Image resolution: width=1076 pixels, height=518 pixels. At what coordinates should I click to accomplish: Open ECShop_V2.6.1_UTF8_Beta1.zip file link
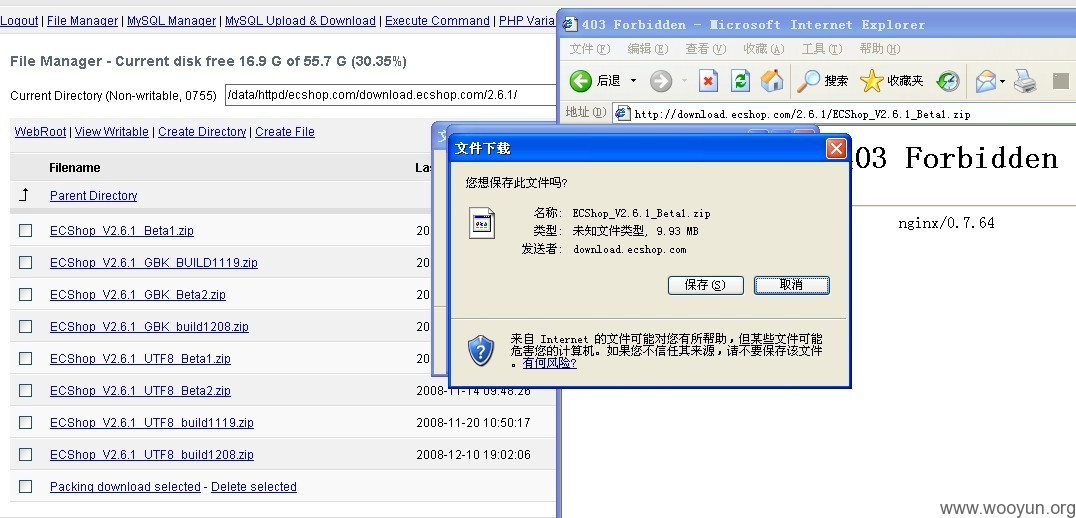coord(140,358)
